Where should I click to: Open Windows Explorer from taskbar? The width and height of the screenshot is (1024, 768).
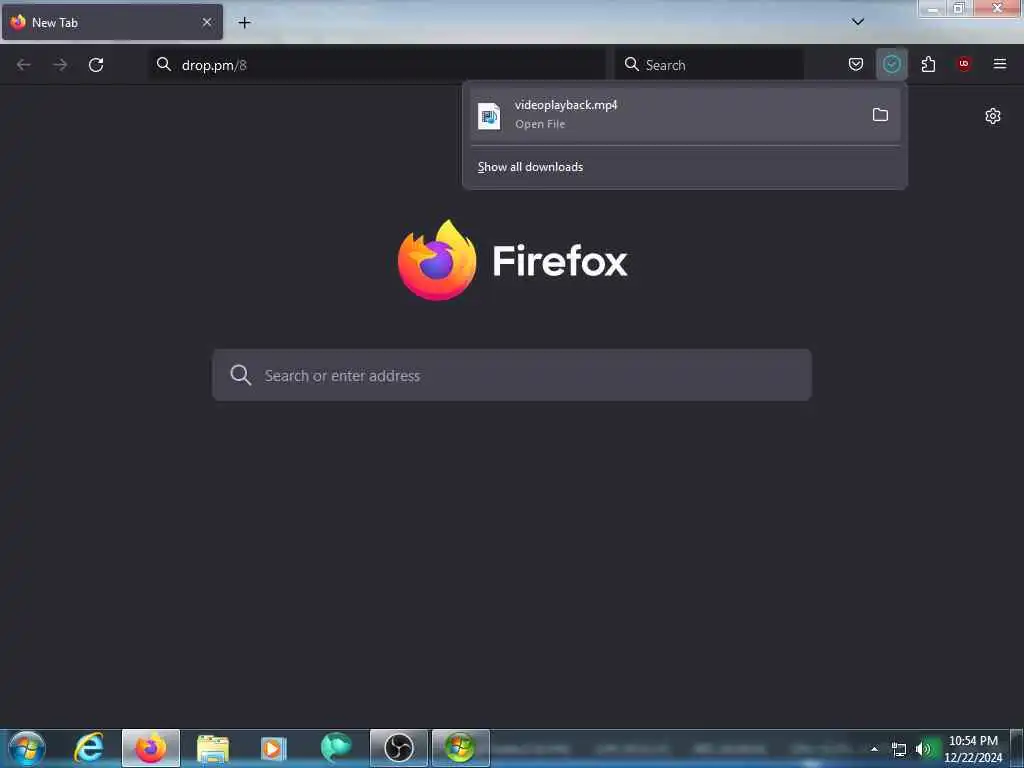213,748
